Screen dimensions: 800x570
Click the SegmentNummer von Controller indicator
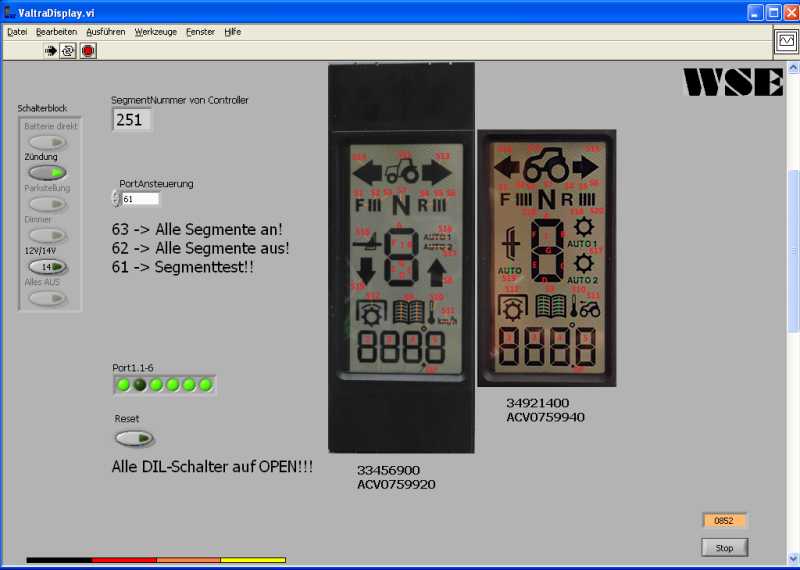click(132, 119)
